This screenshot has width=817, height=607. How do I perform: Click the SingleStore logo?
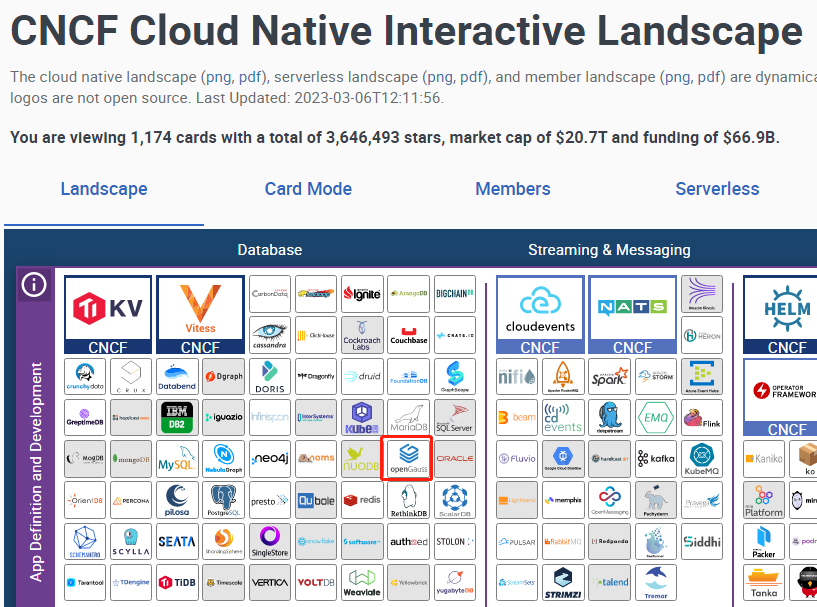pos(270,541)
